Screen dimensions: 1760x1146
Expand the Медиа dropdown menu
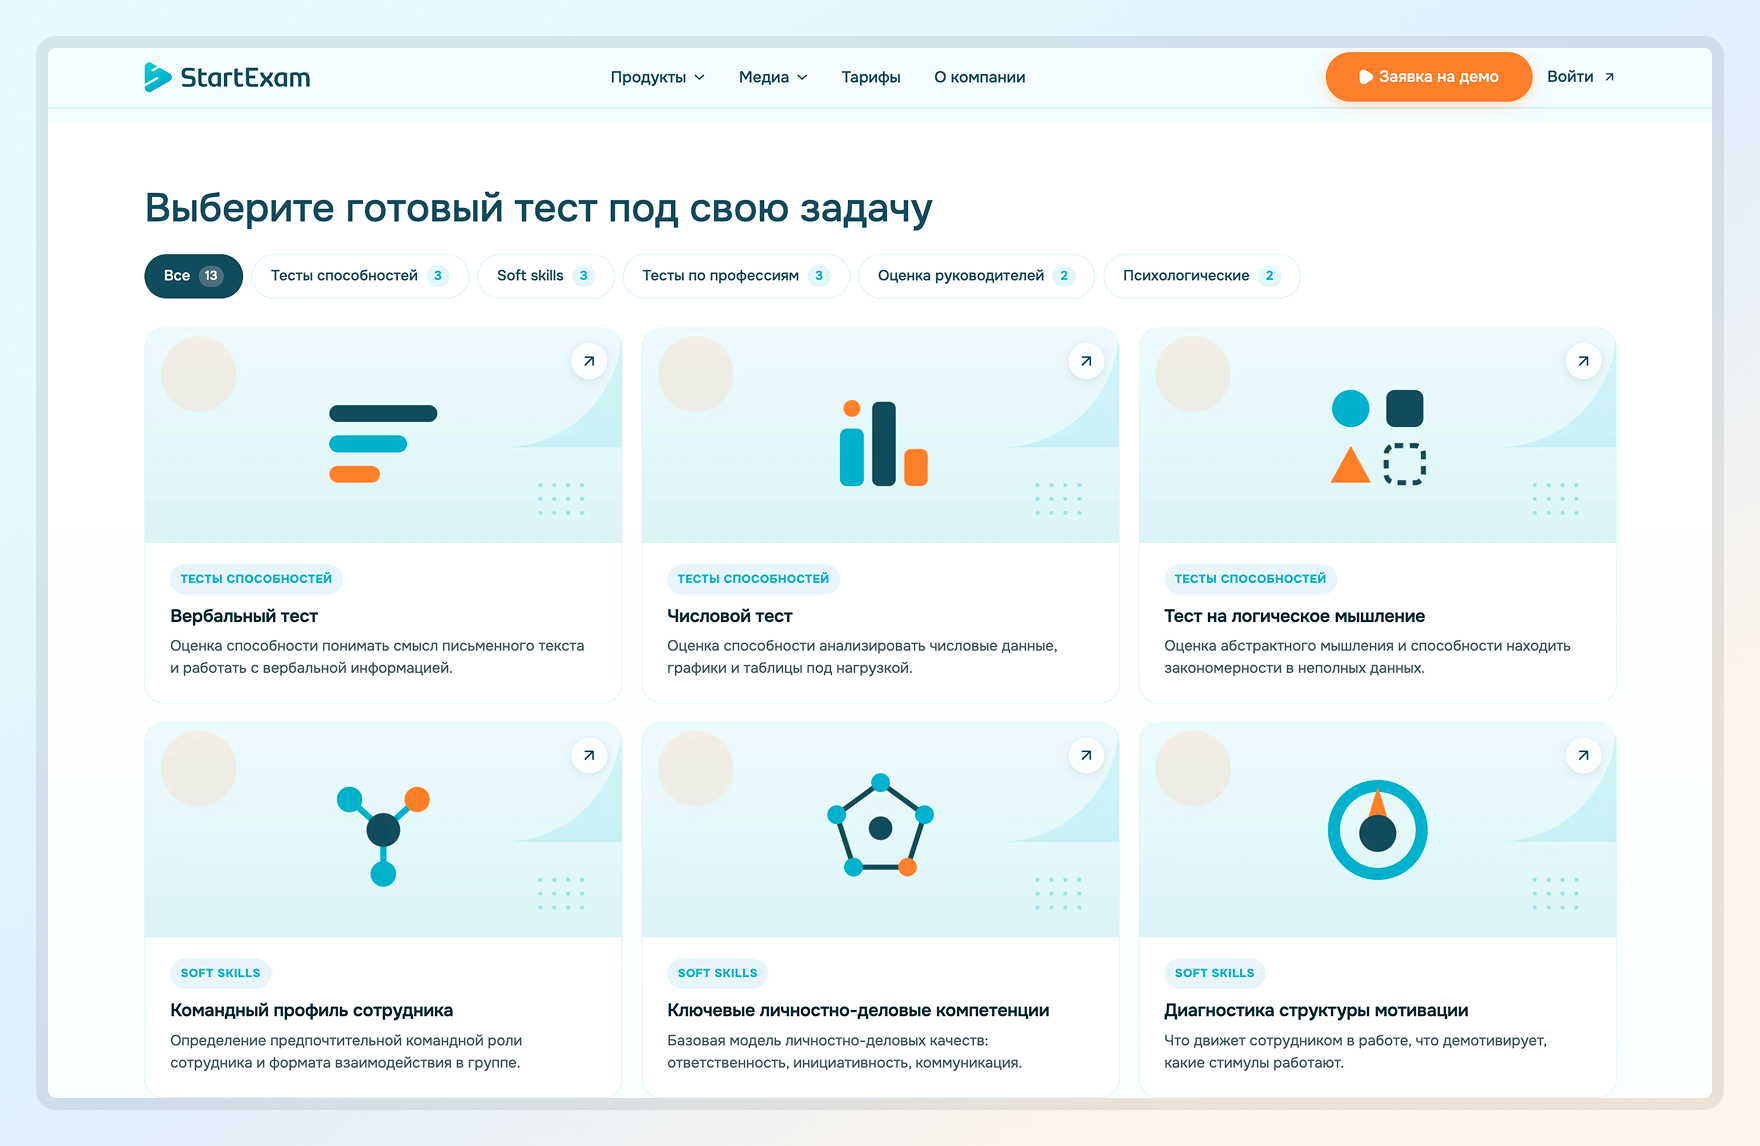(773, 77)
